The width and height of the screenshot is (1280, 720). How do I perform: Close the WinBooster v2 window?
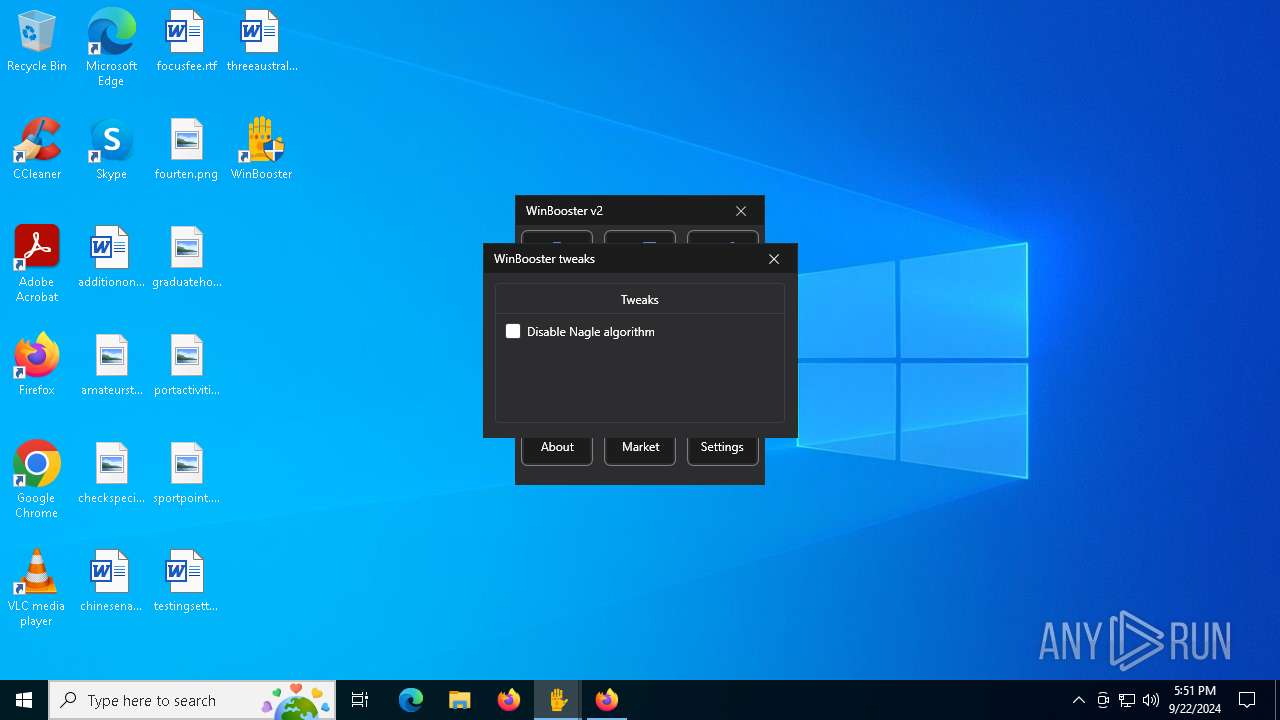point(741,211)
